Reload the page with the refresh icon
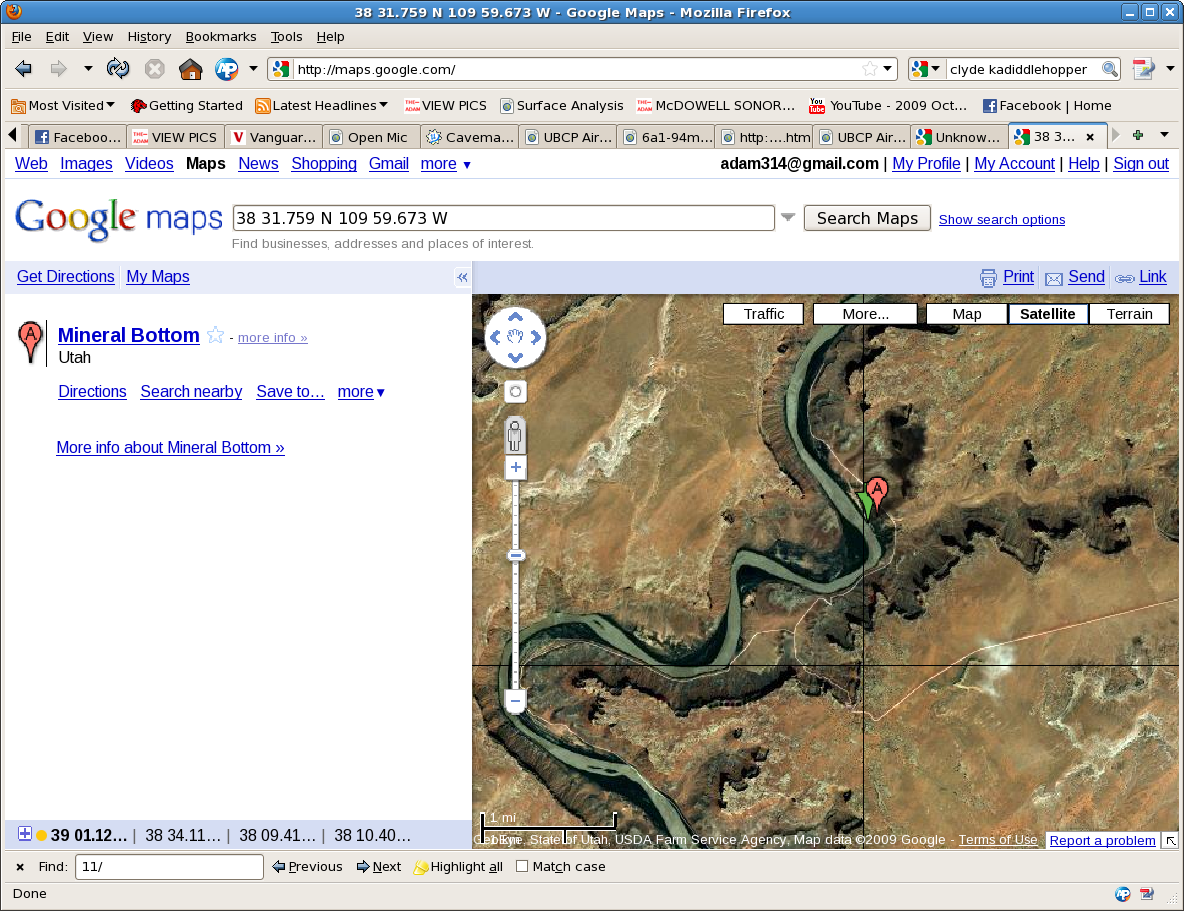1184x911 pixels. (x=118, y=69)
